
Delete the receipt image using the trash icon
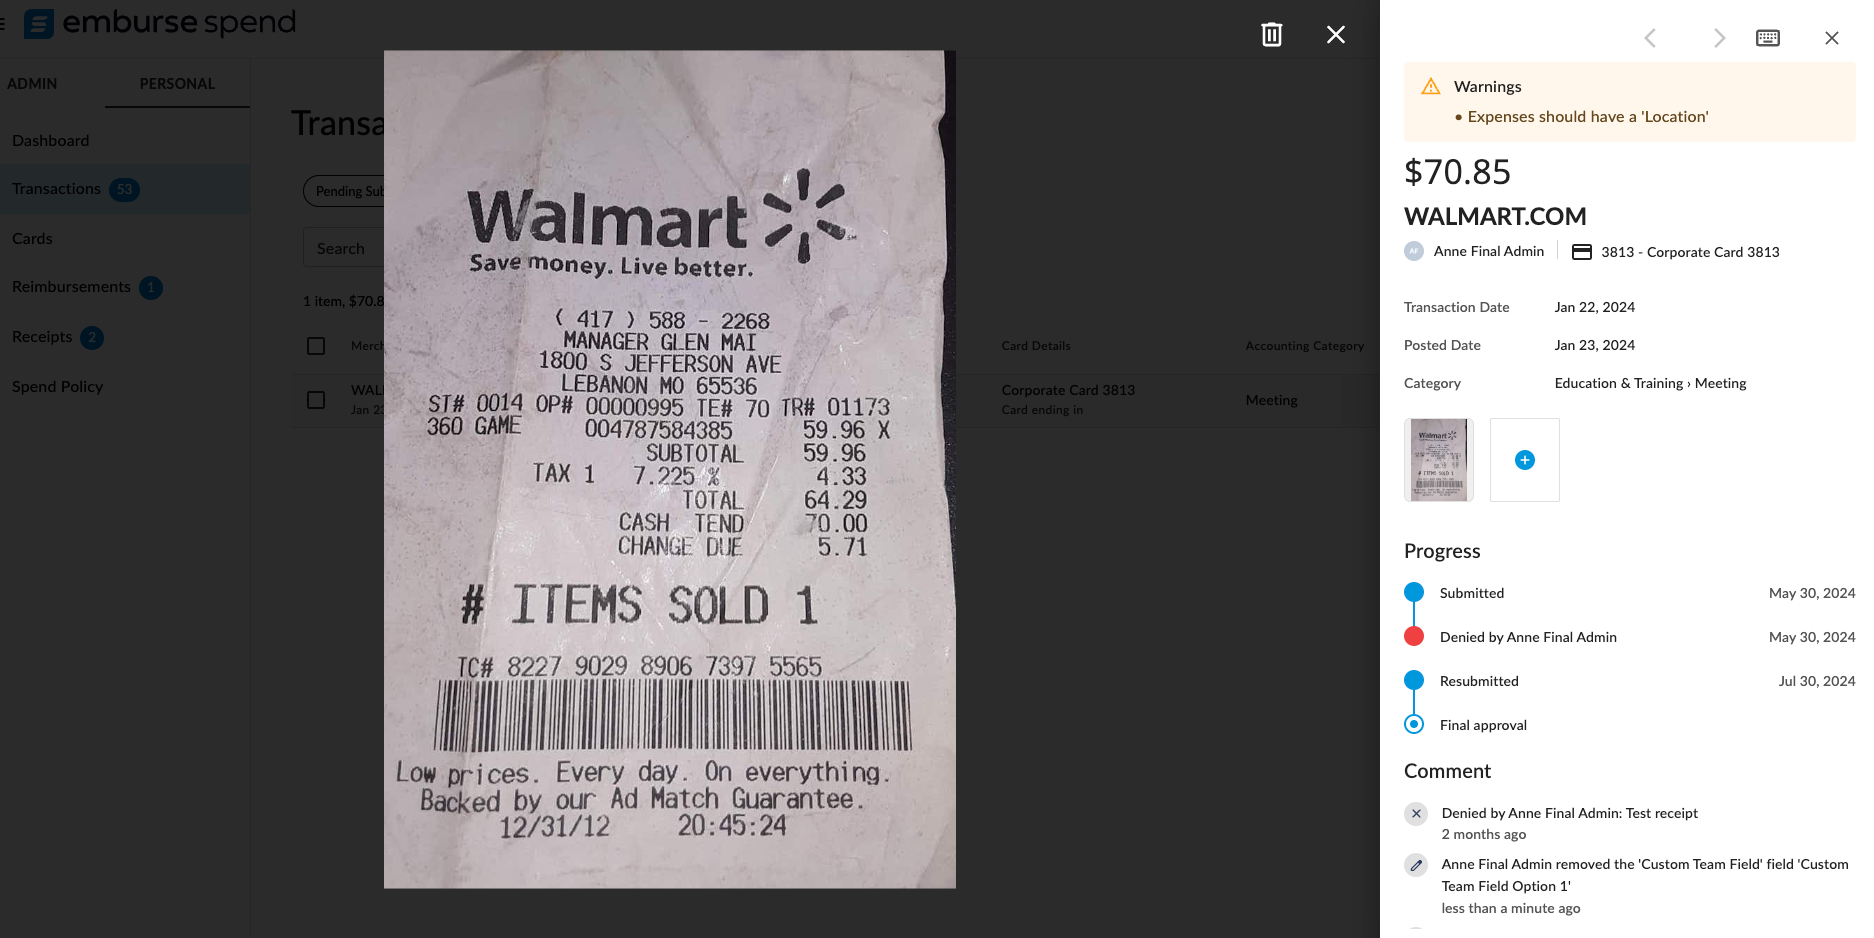click(x=1271, y=35)
